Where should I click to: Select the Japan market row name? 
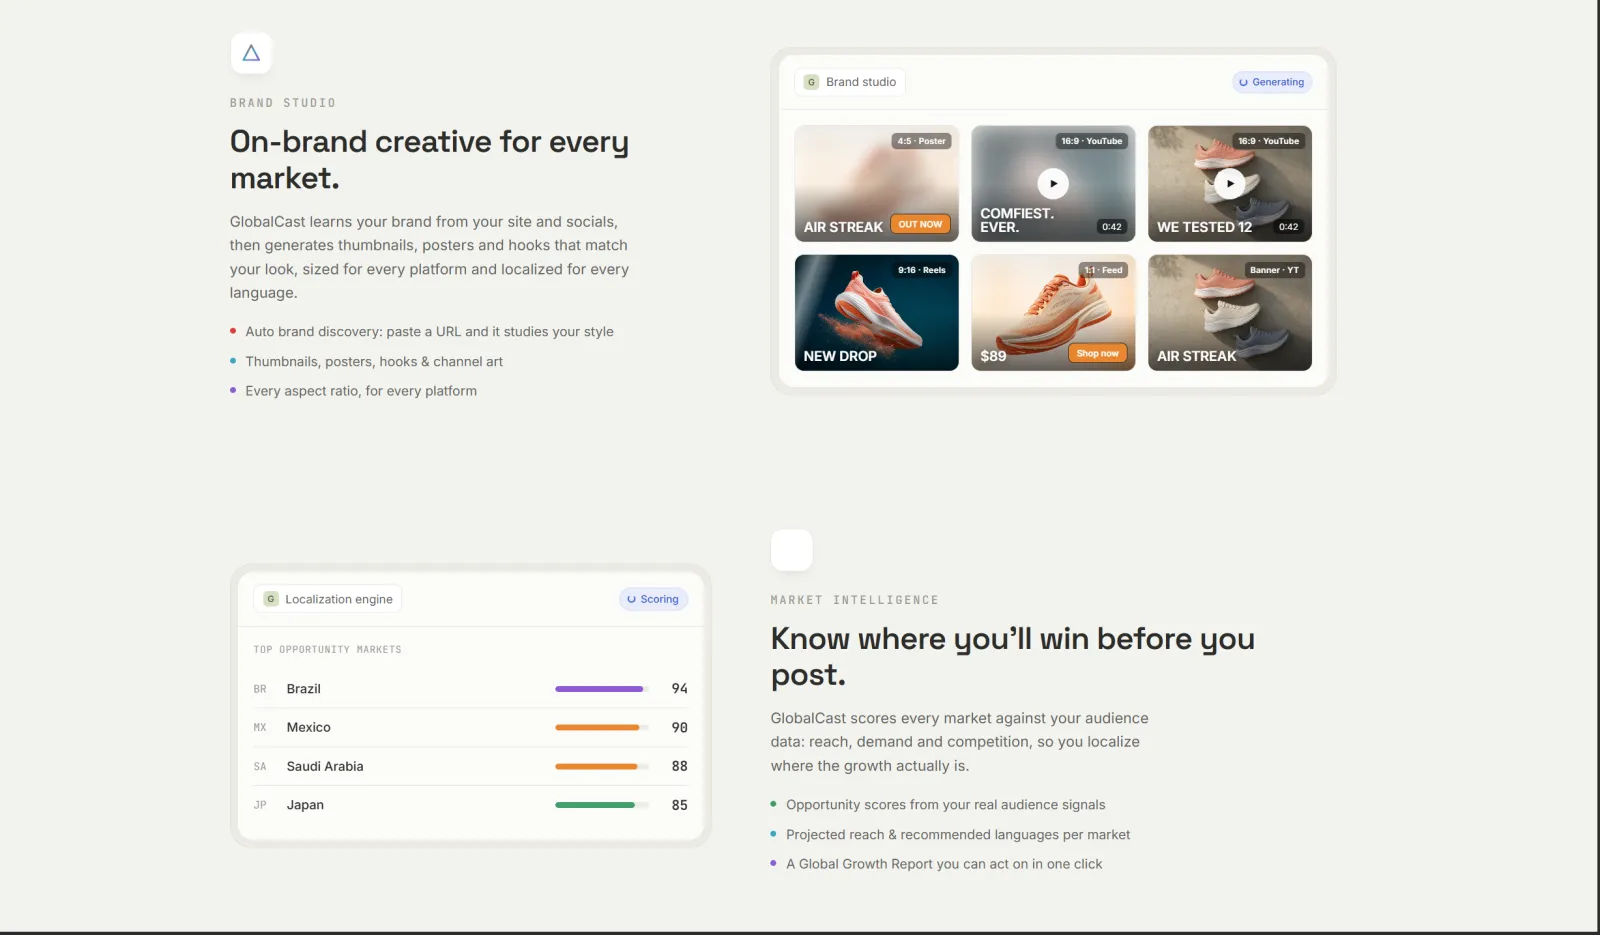(x=305, y=805)
